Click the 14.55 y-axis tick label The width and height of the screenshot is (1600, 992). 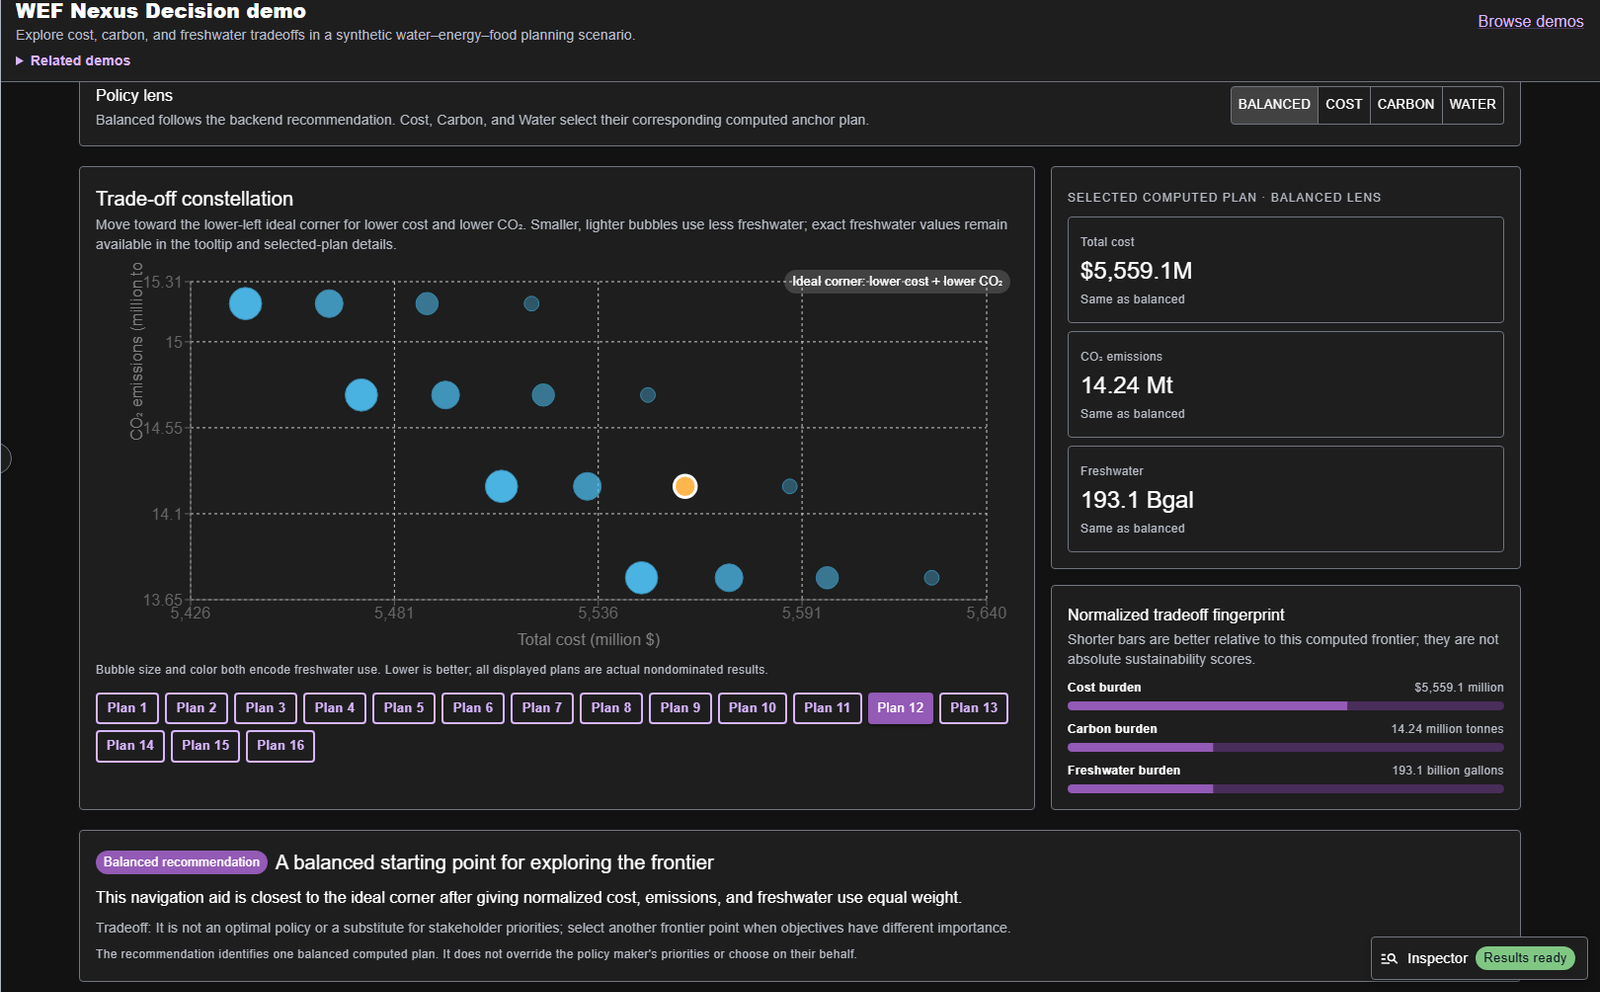(164, 428)
